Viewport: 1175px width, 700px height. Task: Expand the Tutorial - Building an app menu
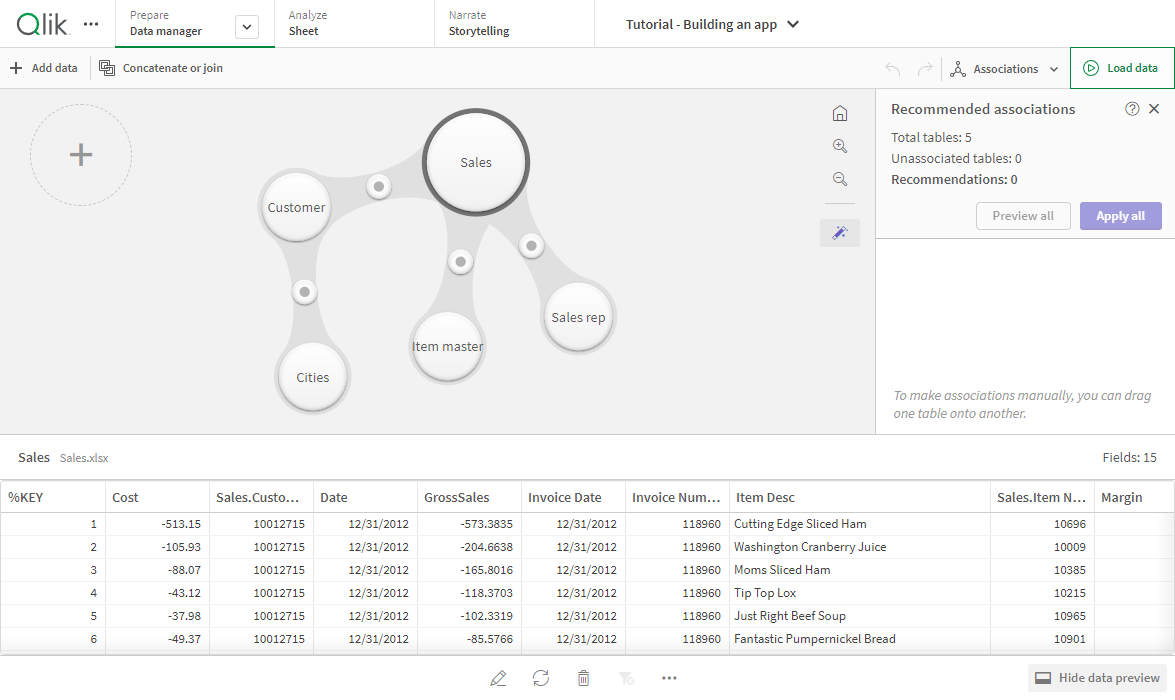point(793,25)
